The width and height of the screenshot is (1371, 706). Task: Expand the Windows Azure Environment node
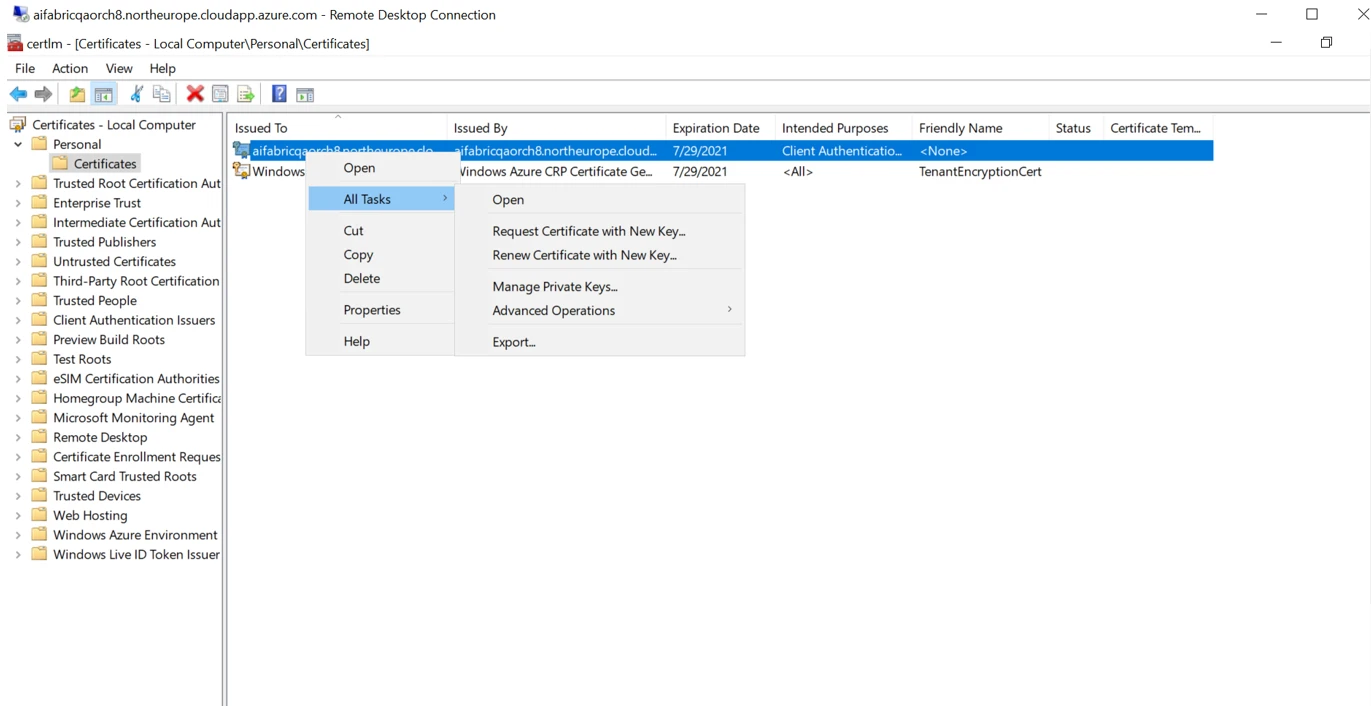pos(18,535)
